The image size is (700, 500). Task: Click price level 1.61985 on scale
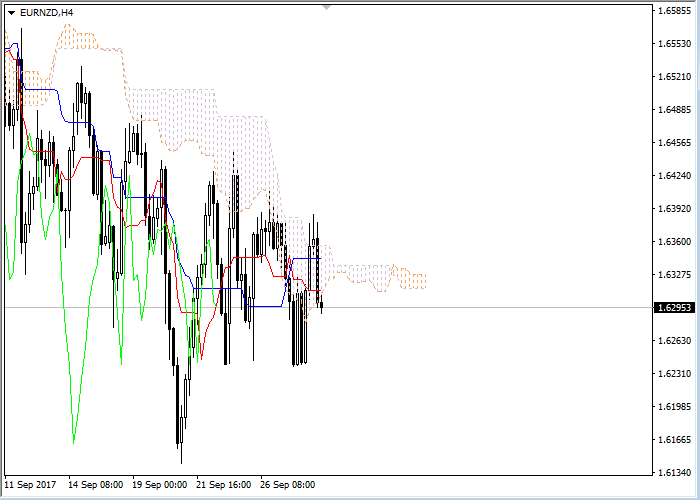[675, 407]
